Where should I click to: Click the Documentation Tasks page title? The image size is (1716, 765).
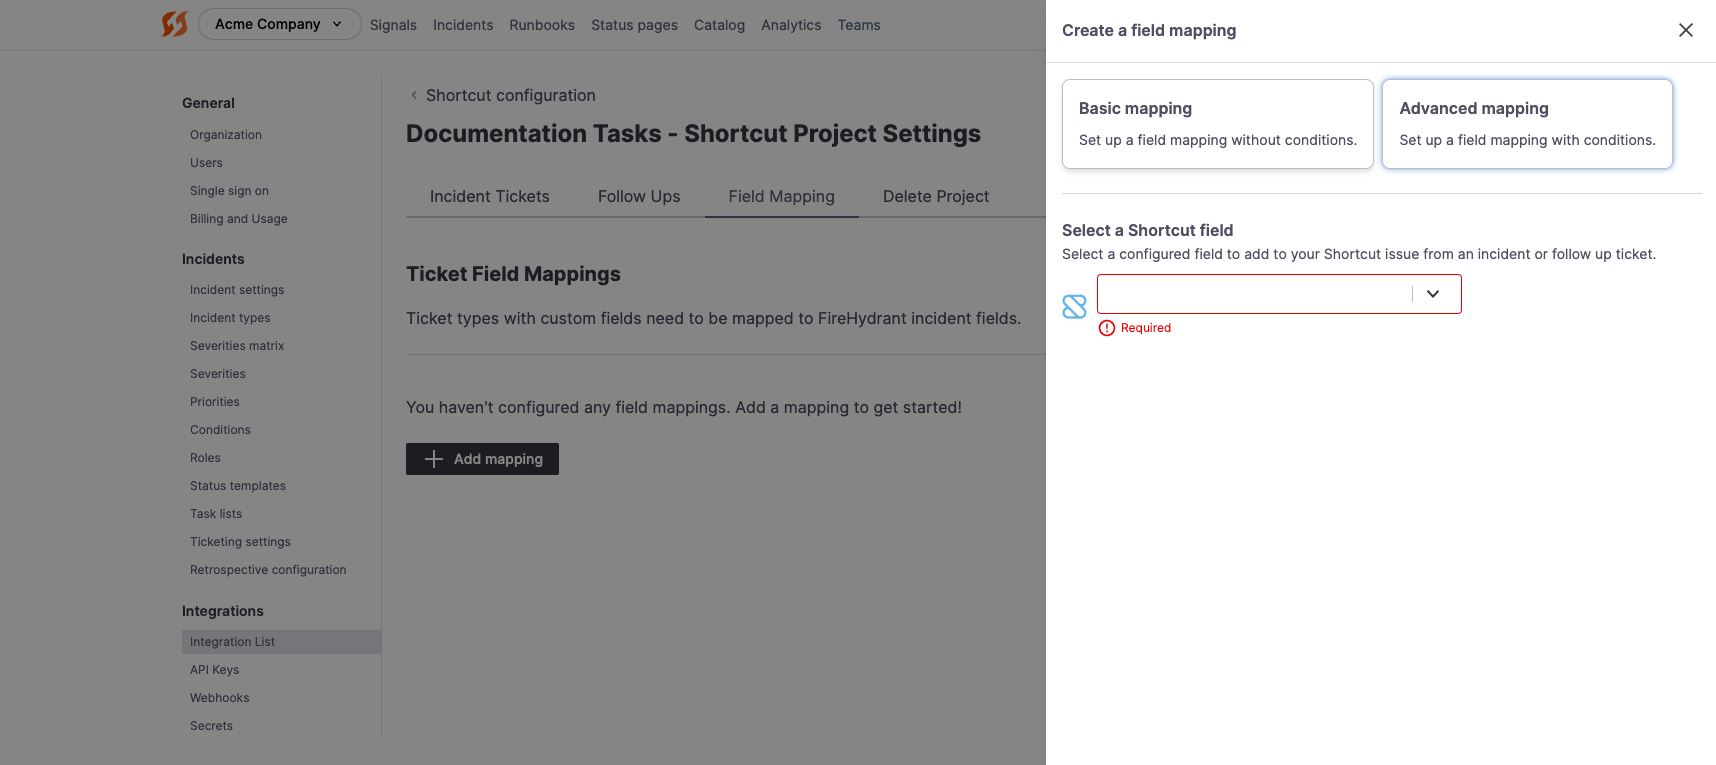pyautogui.click(x=693, y=134)
